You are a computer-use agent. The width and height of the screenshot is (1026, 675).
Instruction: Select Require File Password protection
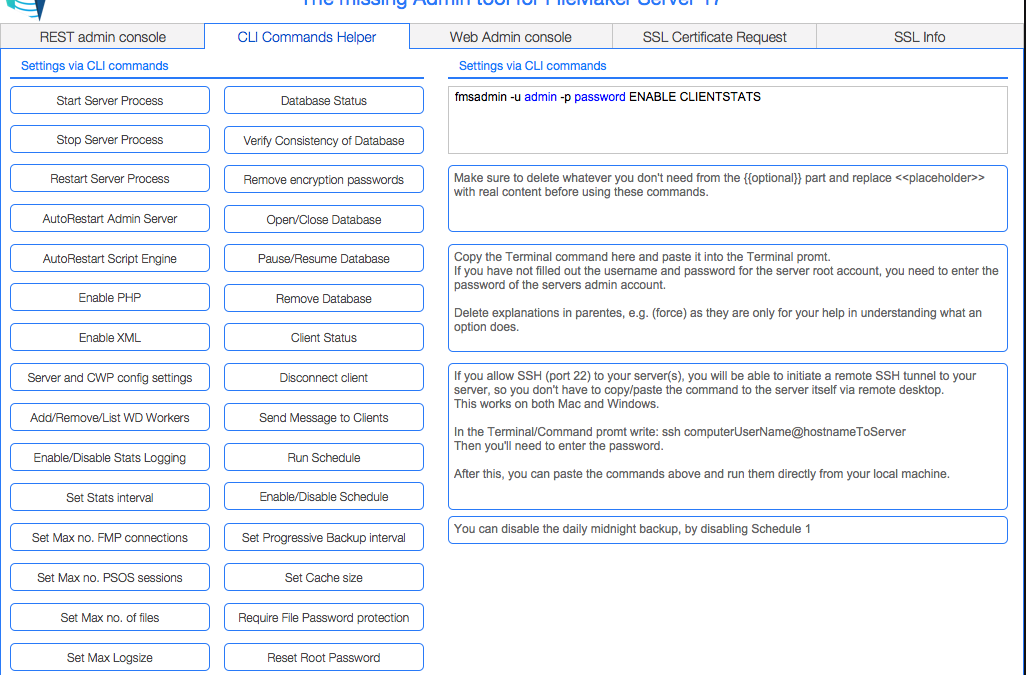point(324,617)
